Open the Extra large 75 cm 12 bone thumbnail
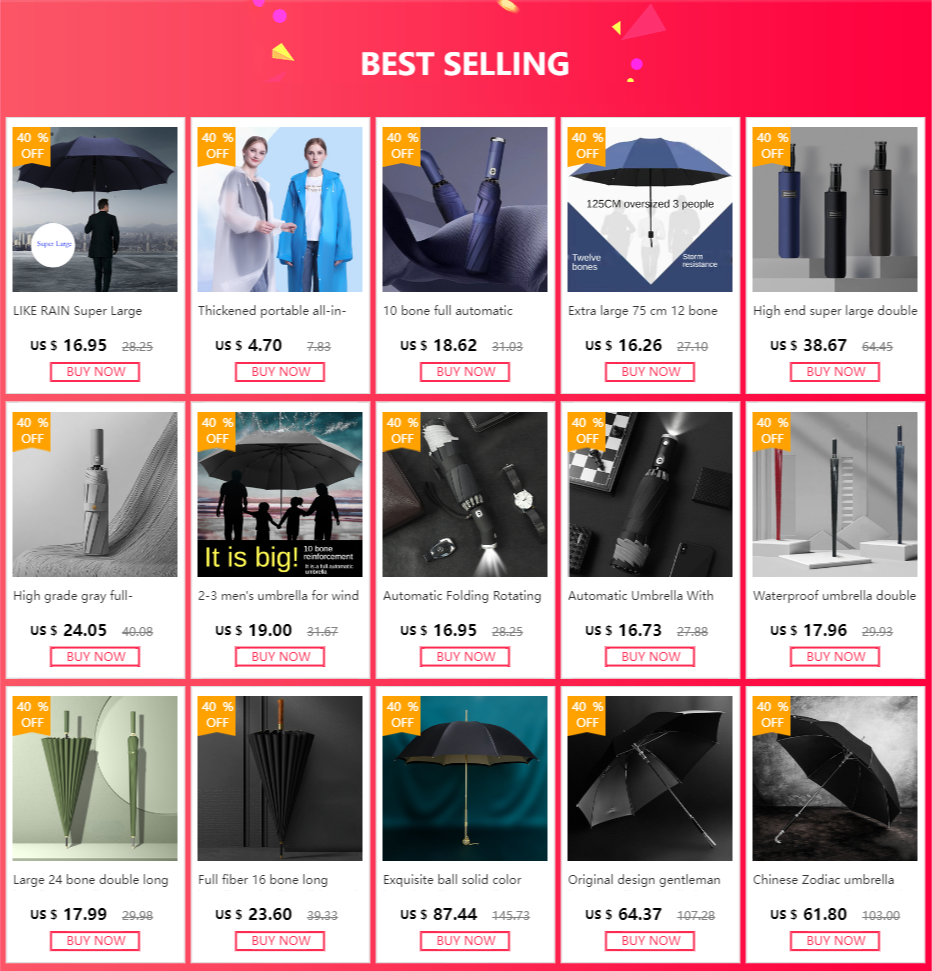The width and height of the screenshot is (932, 971). coord(650,209)
